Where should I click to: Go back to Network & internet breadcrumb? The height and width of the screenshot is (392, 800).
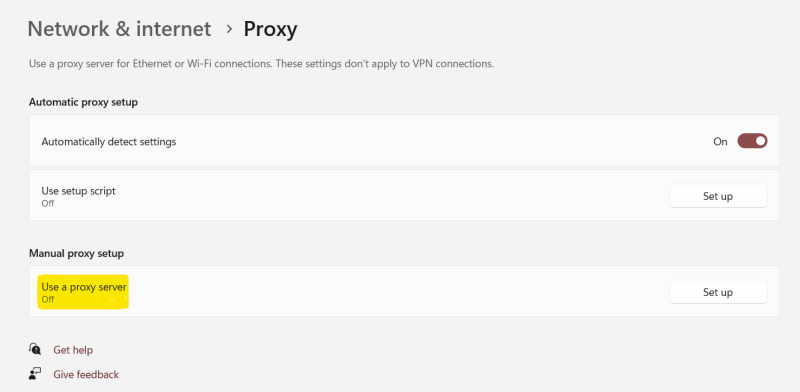click(119, 29)
